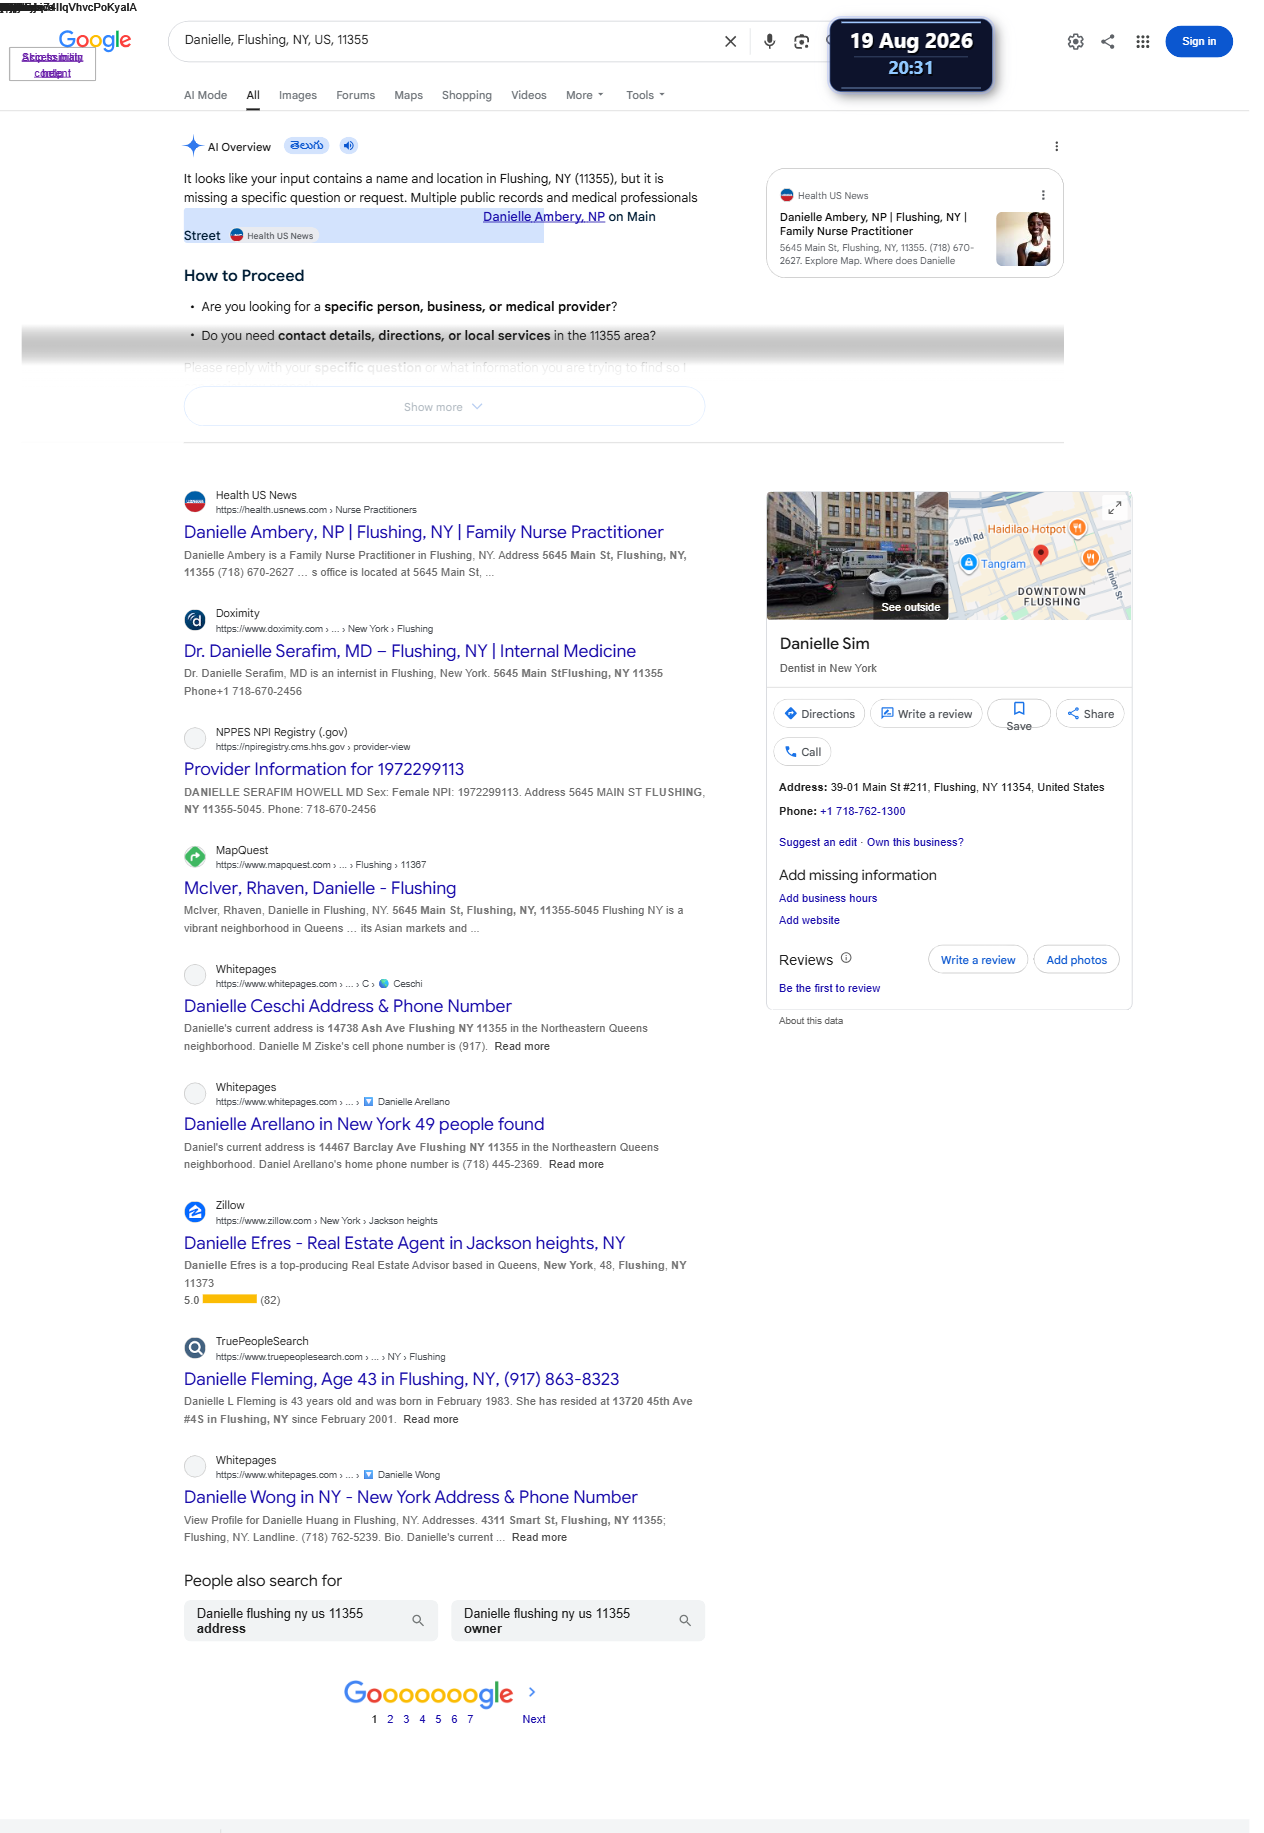Click the AI Overview listen speaker icon
Screen dimensions: 1264x1833
click(x=348, y=145)
